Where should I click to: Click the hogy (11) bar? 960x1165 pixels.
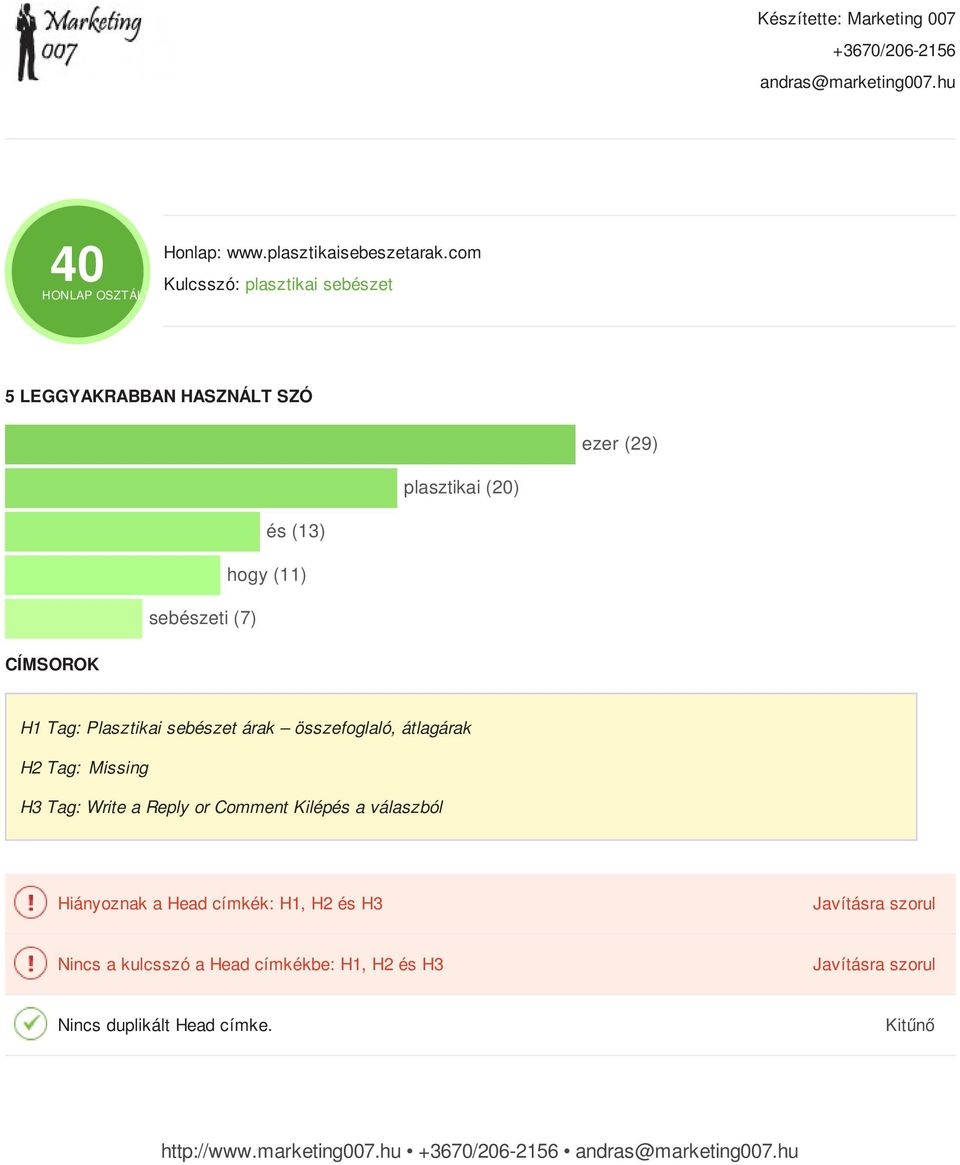[x=112, y=575]
